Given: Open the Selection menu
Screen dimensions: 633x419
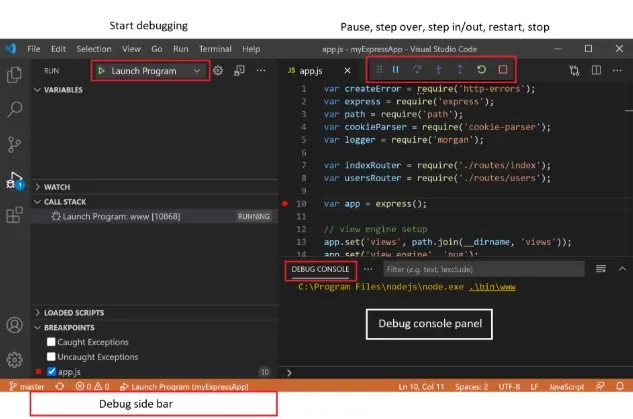Looking at the screenshot, I should coord(94,49).
